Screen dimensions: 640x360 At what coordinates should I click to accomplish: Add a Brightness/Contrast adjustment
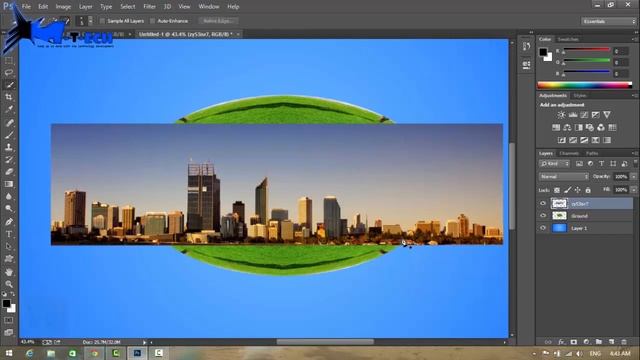point(562,115)
